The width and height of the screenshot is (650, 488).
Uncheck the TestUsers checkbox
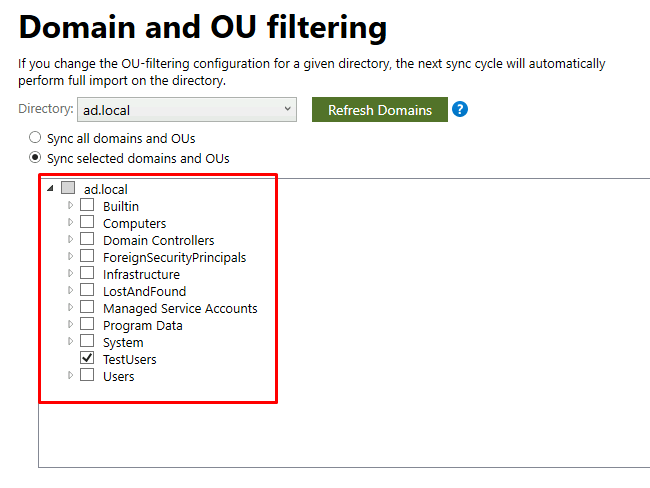pyautogui.click(x=87, y=358)
